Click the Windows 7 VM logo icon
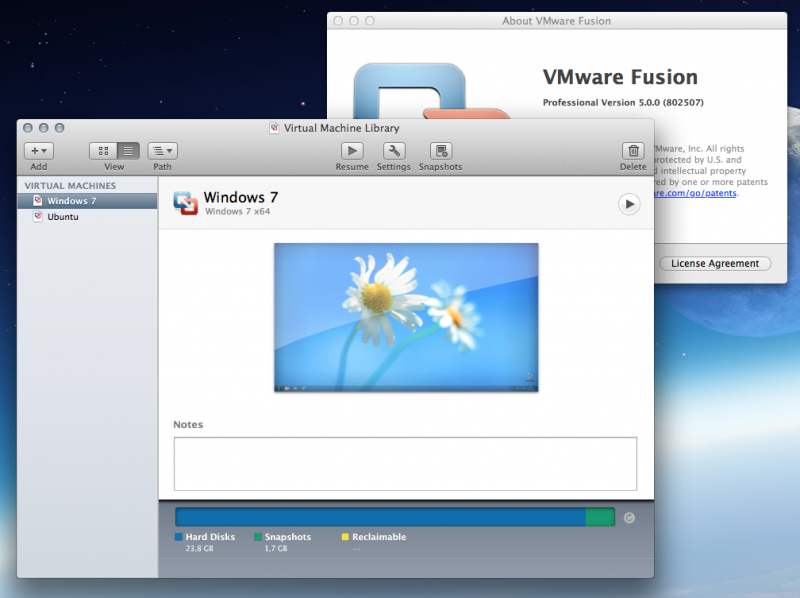The image size is (800, 598). click(186, 203)
